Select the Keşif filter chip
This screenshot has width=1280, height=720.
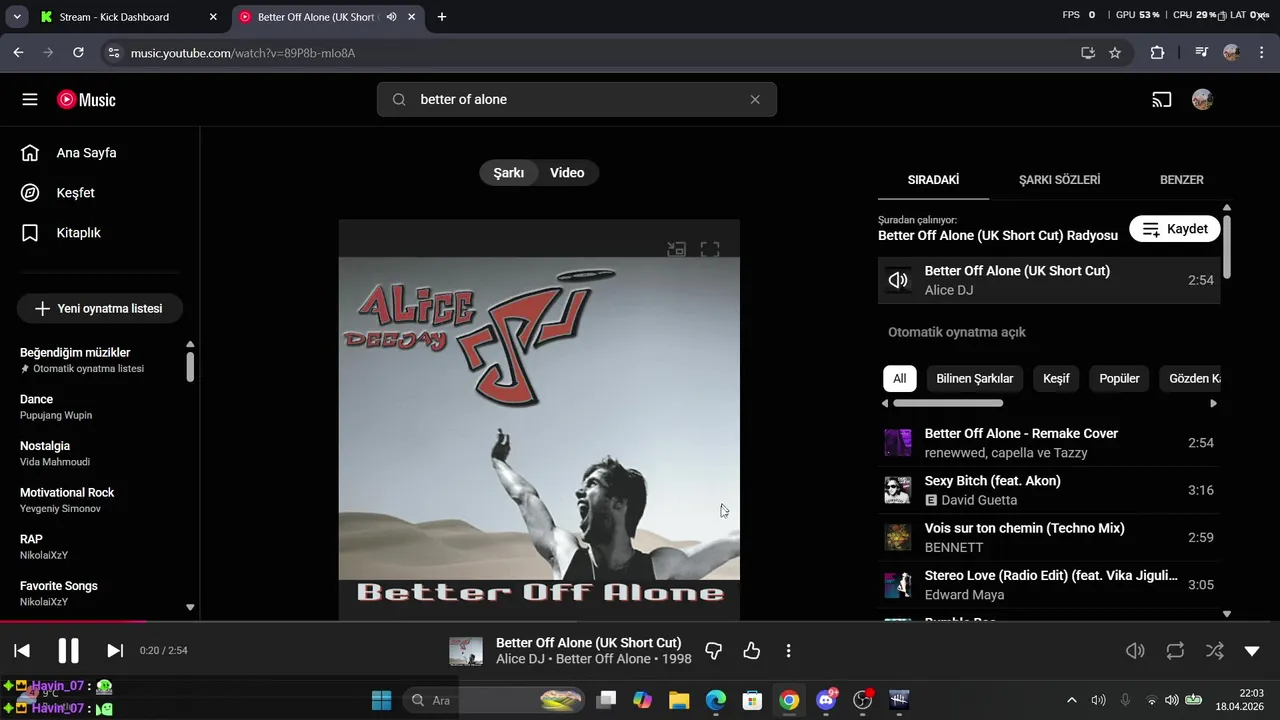(1056, 379)
